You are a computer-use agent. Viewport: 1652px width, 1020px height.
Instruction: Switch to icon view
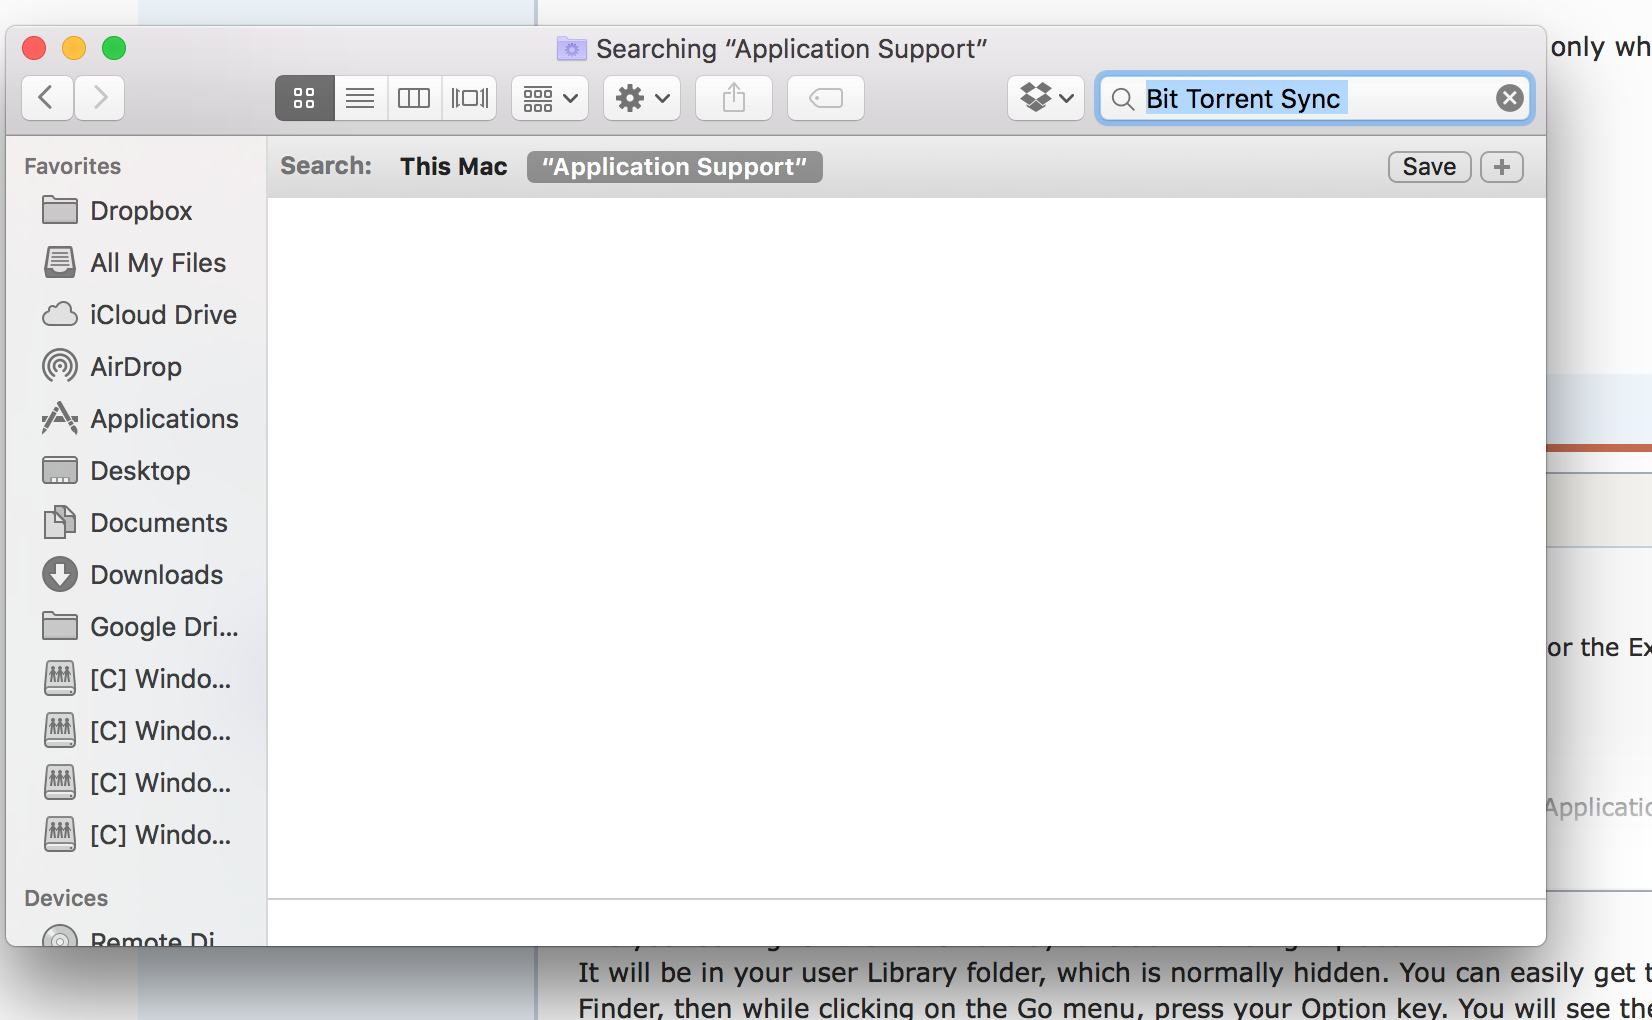pyautogui.click(x=305, y=98)
